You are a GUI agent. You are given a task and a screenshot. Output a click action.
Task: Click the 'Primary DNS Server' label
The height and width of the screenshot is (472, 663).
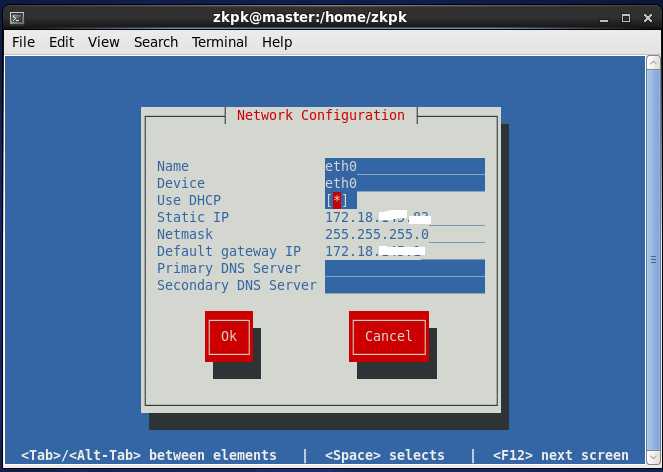pos(229,268)
